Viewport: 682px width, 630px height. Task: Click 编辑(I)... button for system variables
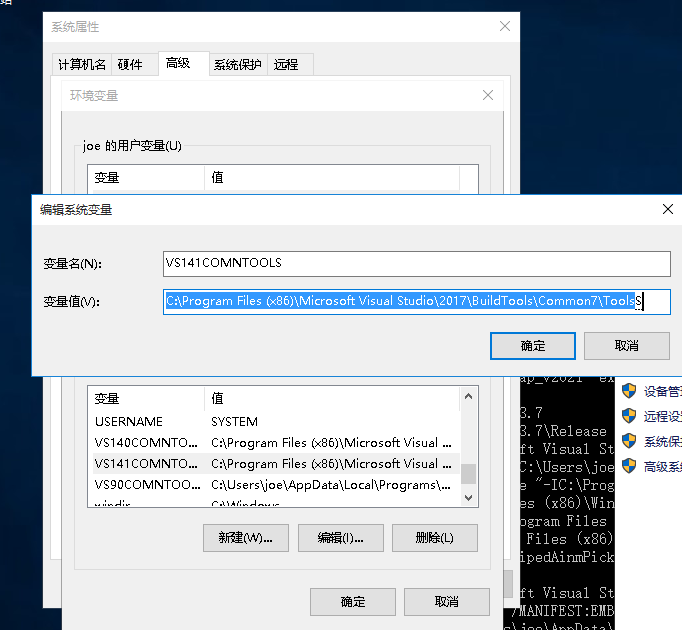[341, 538]
